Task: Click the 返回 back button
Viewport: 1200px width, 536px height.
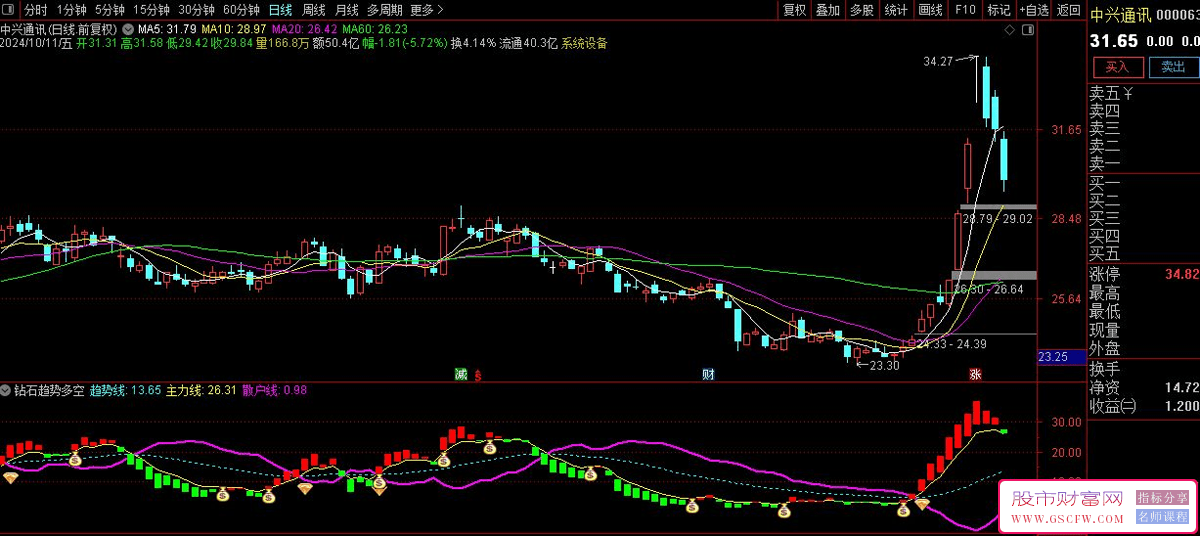Action: (1068, 10)
